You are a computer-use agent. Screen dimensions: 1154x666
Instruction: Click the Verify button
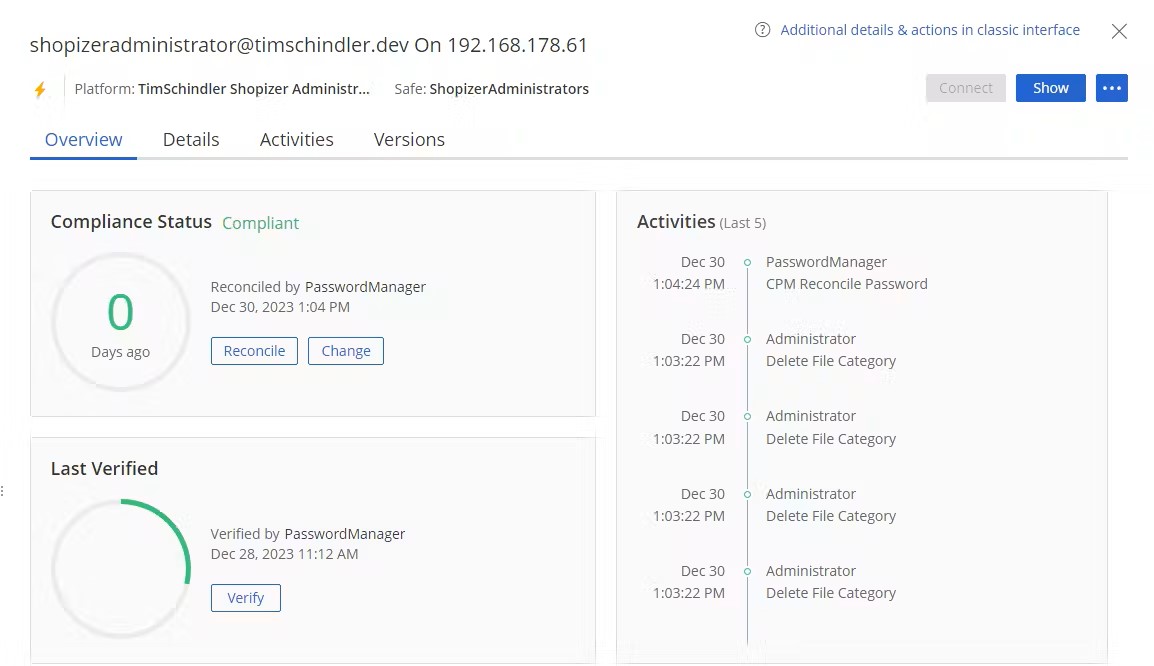(x=245, y=597)
